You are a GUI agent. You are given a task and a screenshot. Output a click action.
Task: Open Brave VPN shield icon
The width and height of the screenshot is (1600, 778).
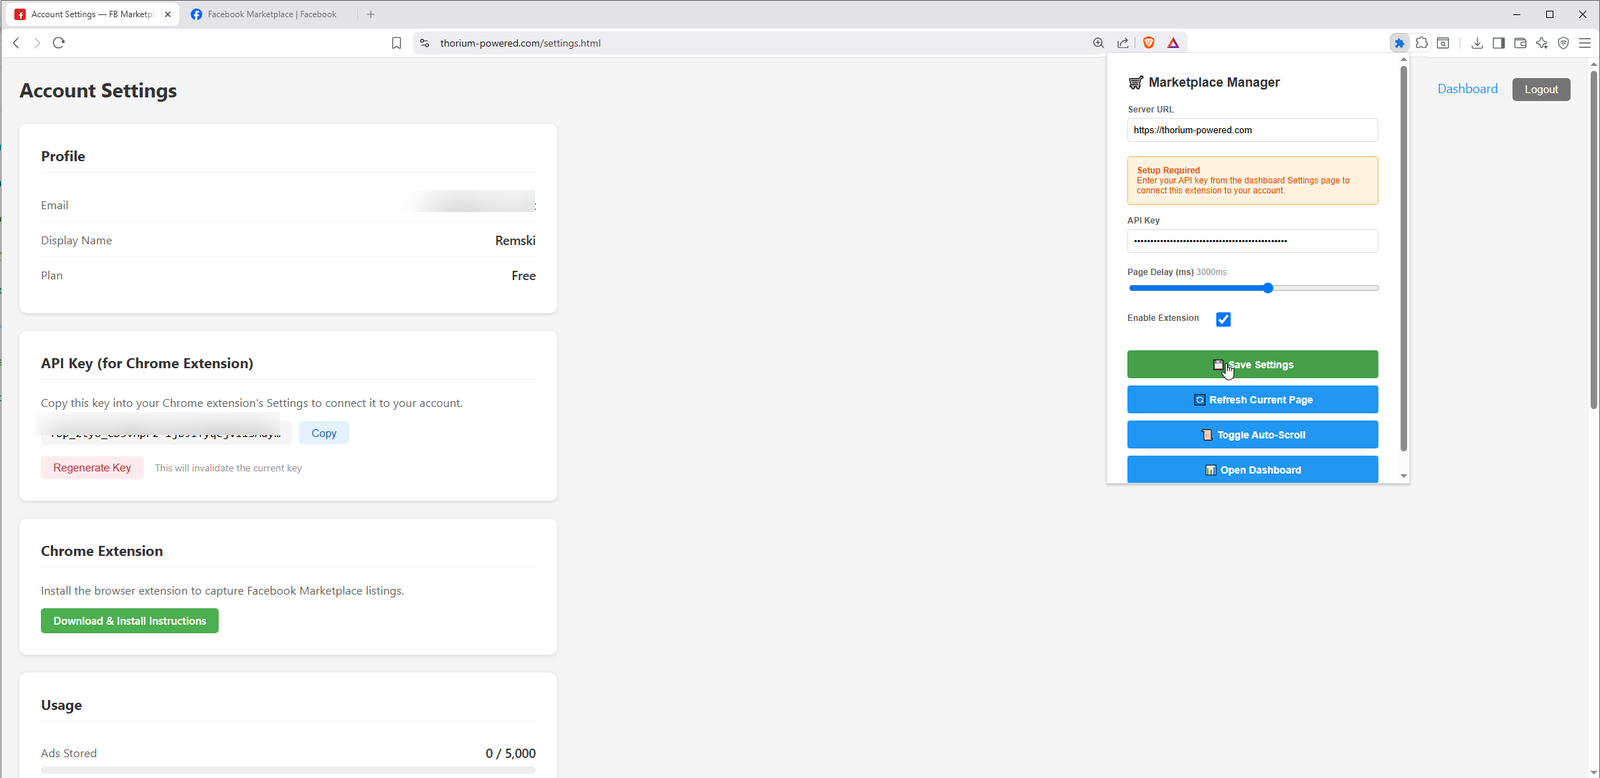[1563, 43]
